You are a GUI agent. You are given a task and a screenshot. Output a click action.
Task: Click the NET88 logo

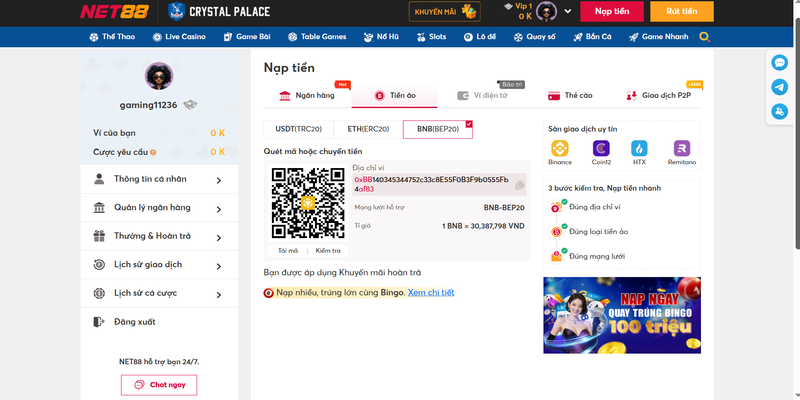pyautogui.click(x=114, y=11)
